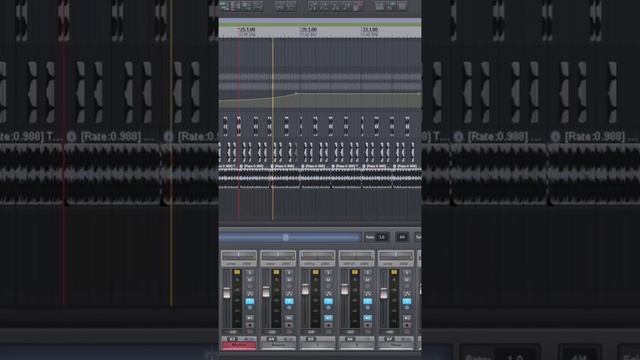
Task: Click volume fader on third mixer strip
Action: (x=305, y=289)
